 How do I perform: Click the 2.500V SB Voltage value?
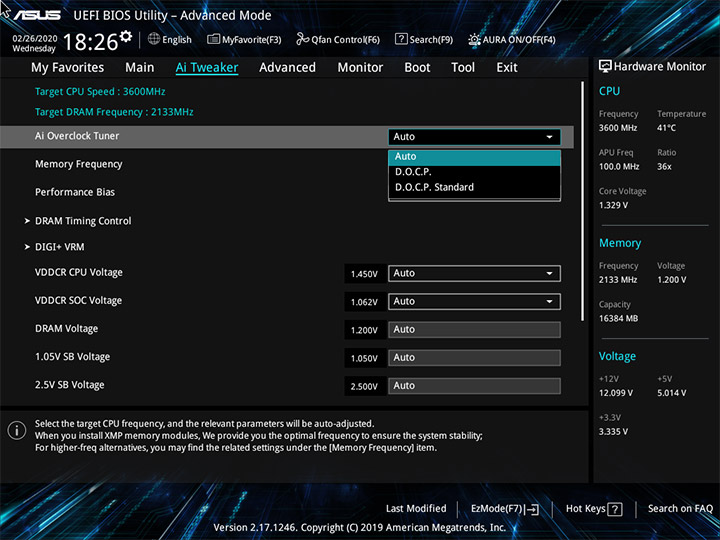[x=364, y=386]
